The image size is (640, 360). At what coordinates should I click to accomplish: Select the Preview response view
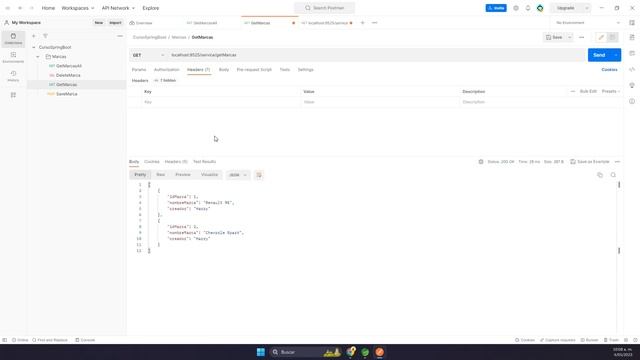[183, 175]
